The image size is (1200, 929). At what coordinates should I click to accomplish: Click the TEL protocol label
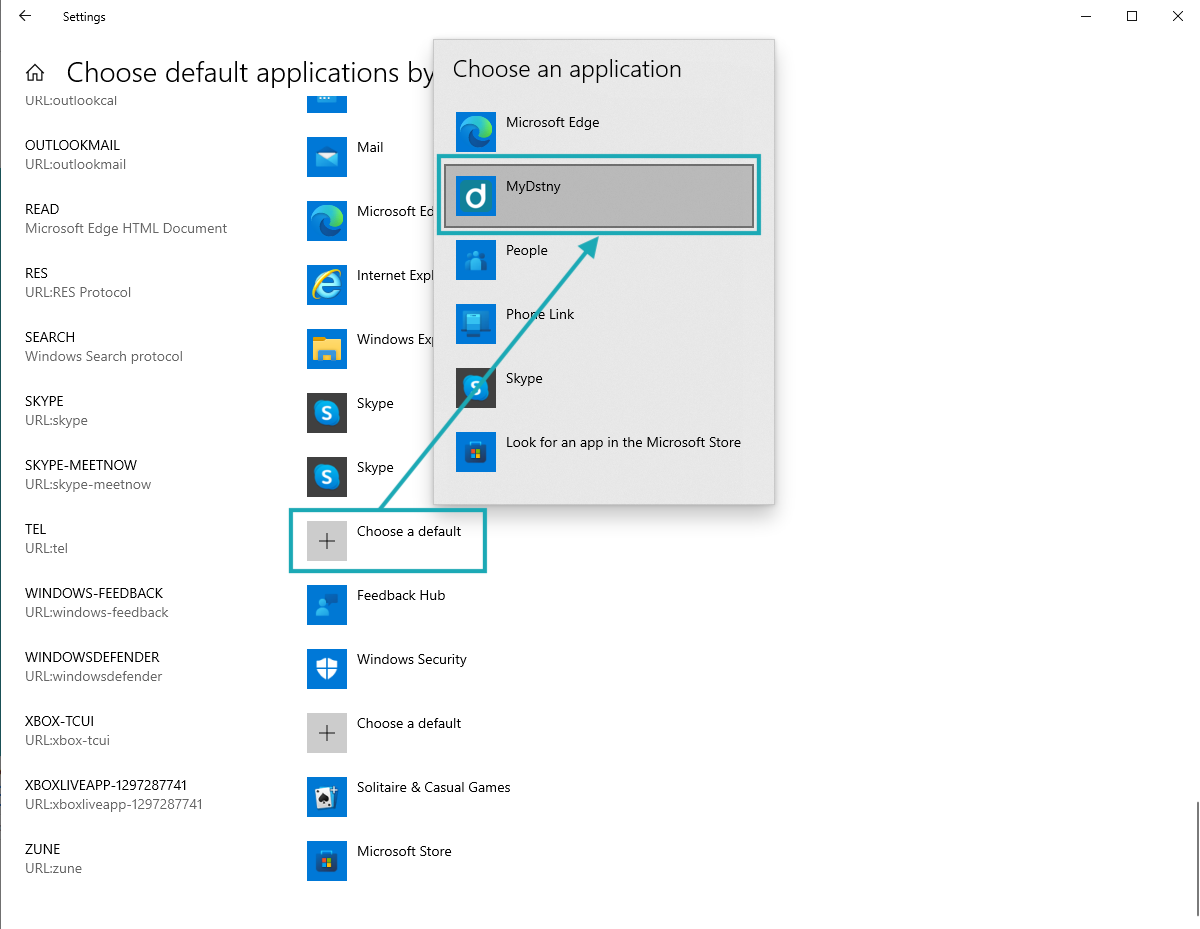pyautogui.click(x=36, y=529)
